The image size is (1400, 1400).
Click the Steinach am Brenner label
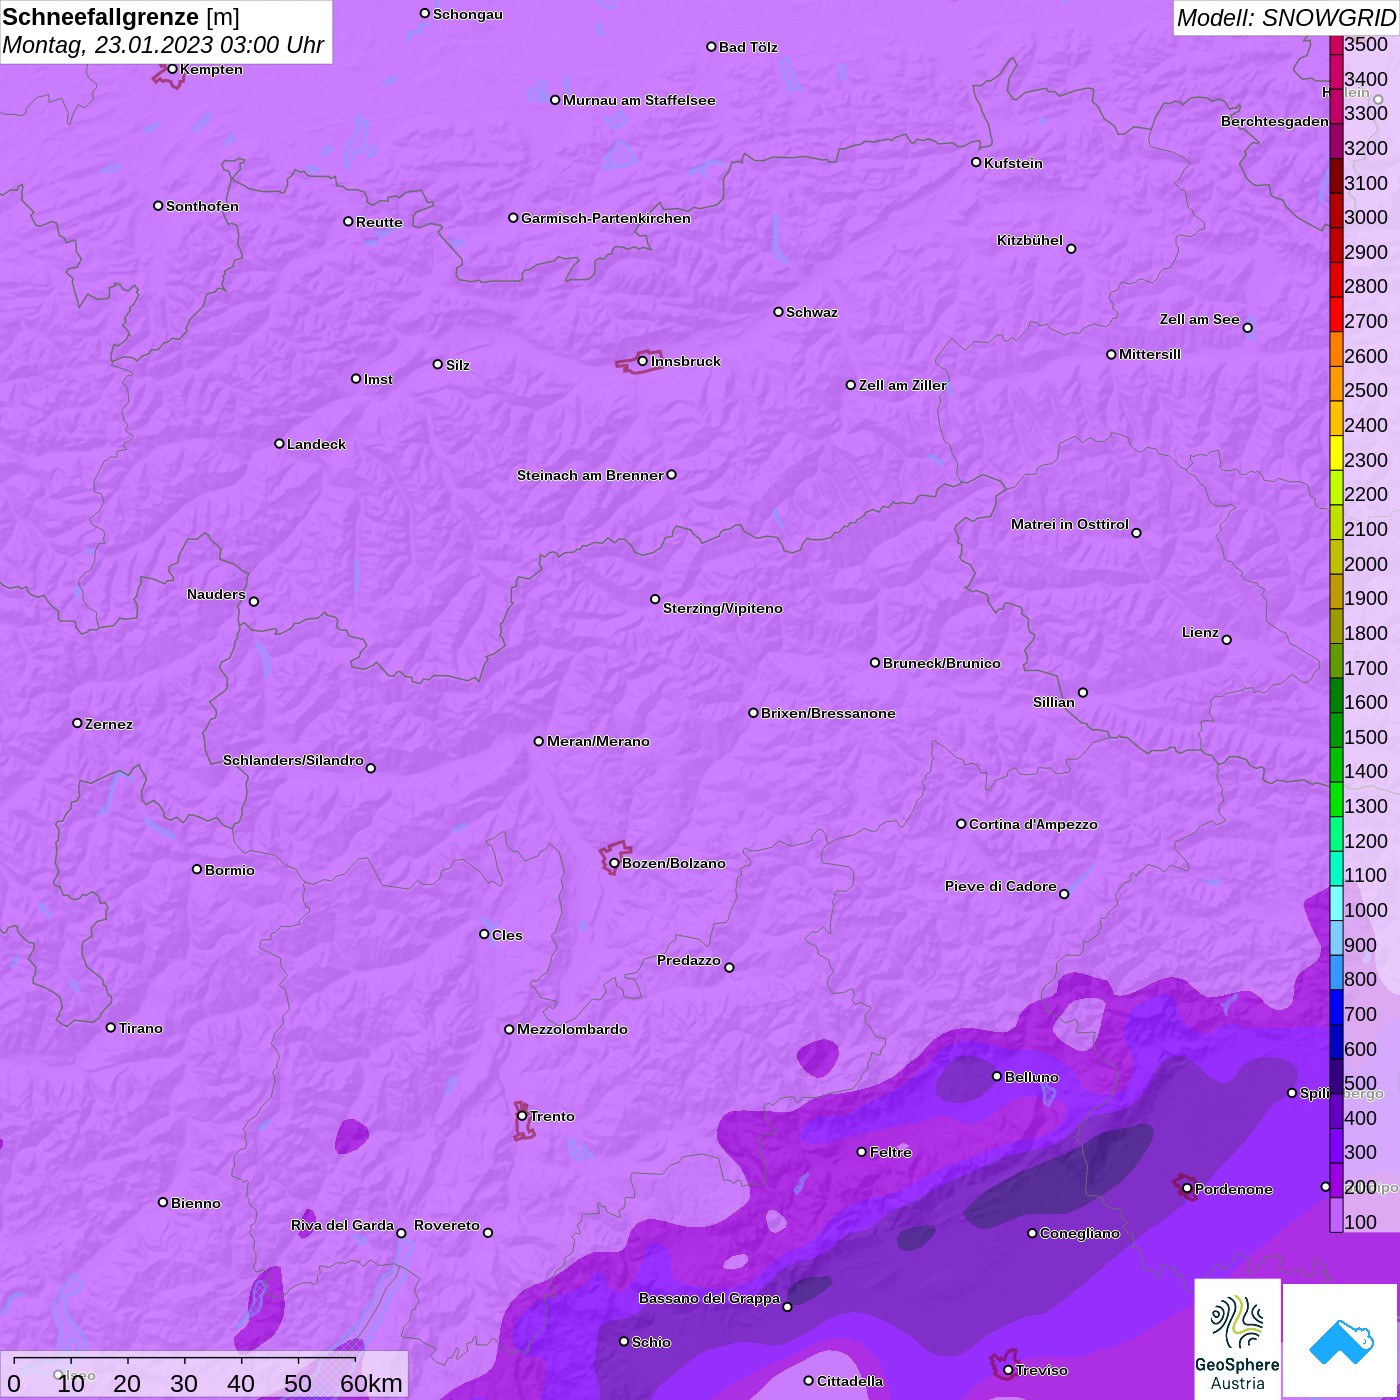590,475
